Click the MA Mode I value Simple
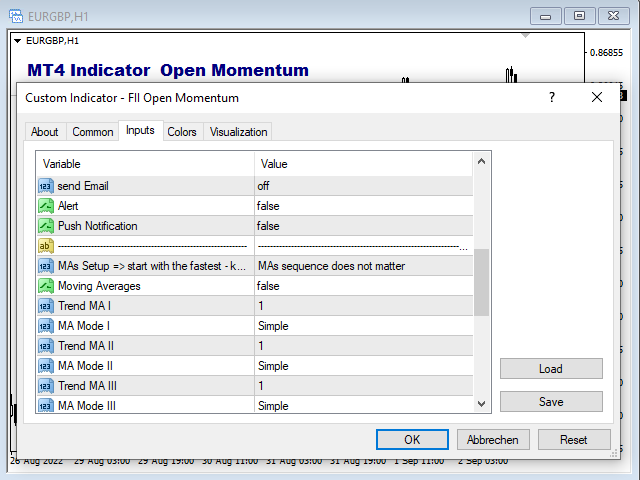 pos(273,326)
